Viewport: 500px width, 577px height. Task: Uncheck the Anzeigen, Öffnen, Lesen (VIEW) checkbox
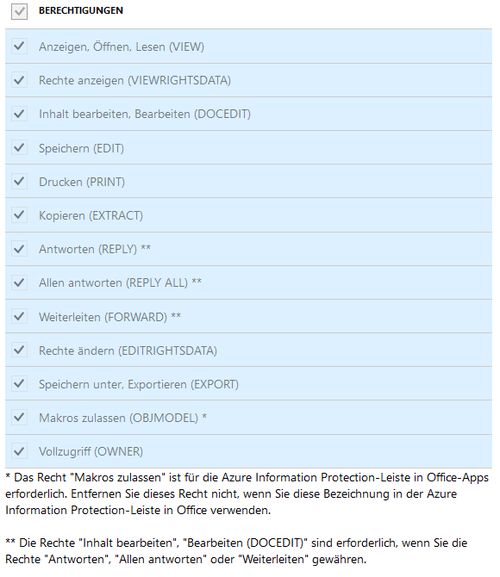[x=19, y=46]
